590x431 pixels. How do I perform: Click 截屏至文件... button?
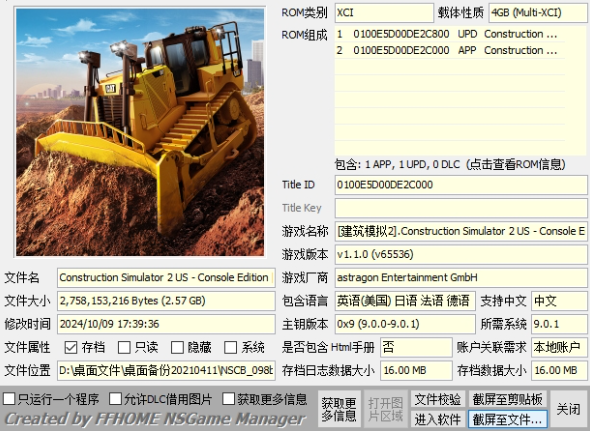point(507,419)
